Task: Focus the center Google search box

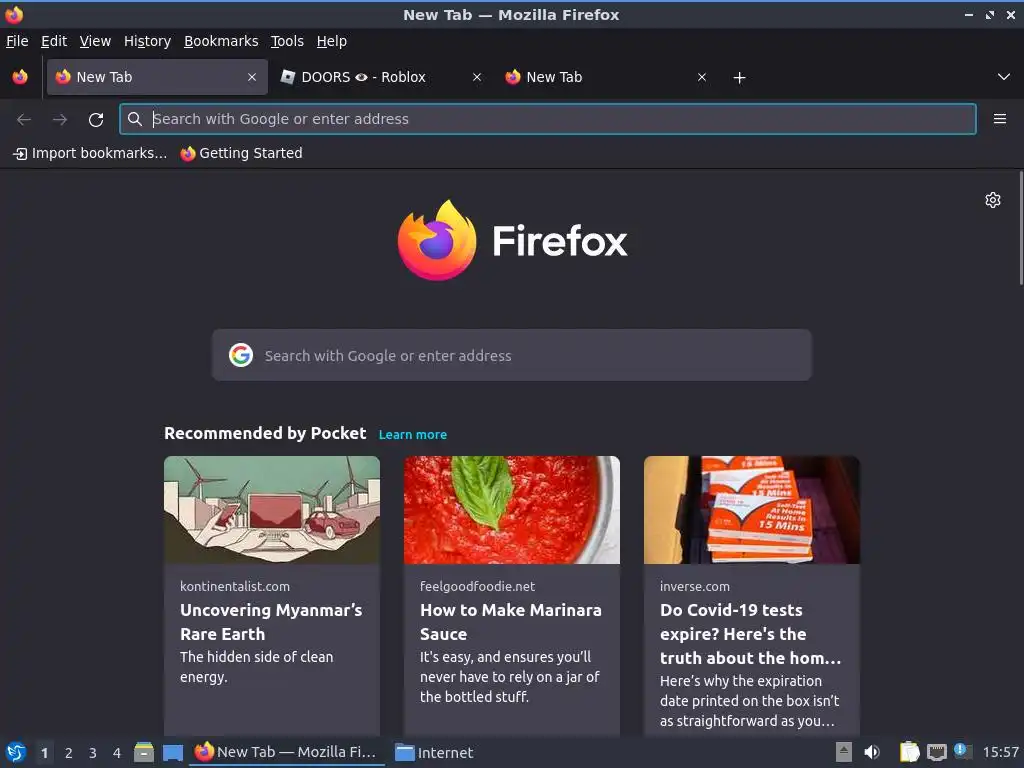Action: [x=511, y=355]
